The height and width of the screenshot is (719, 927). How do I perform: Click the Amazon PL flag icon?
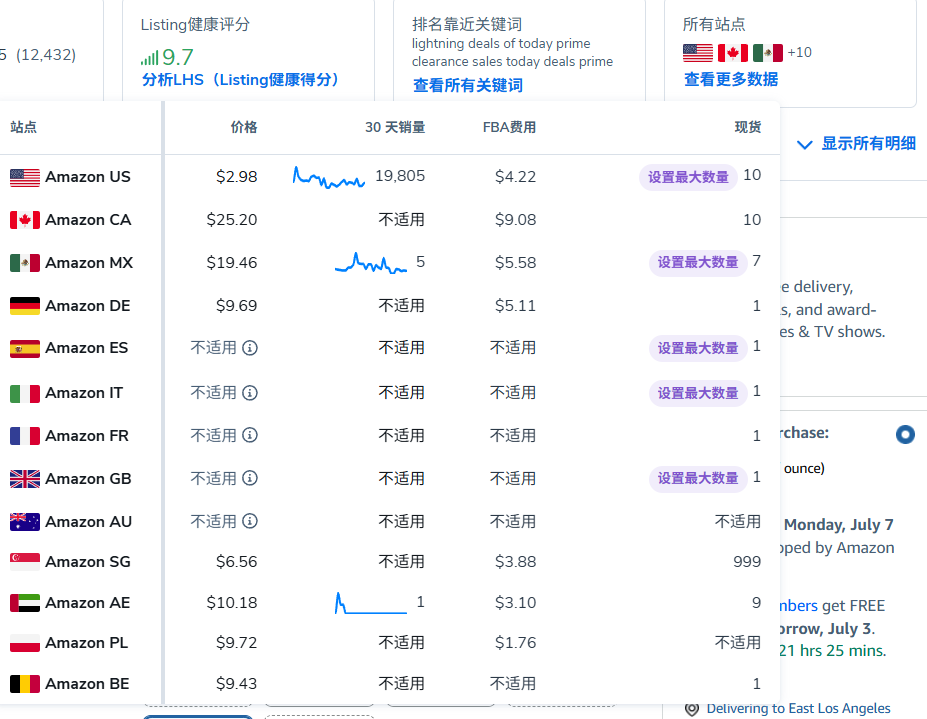(25, 643)
